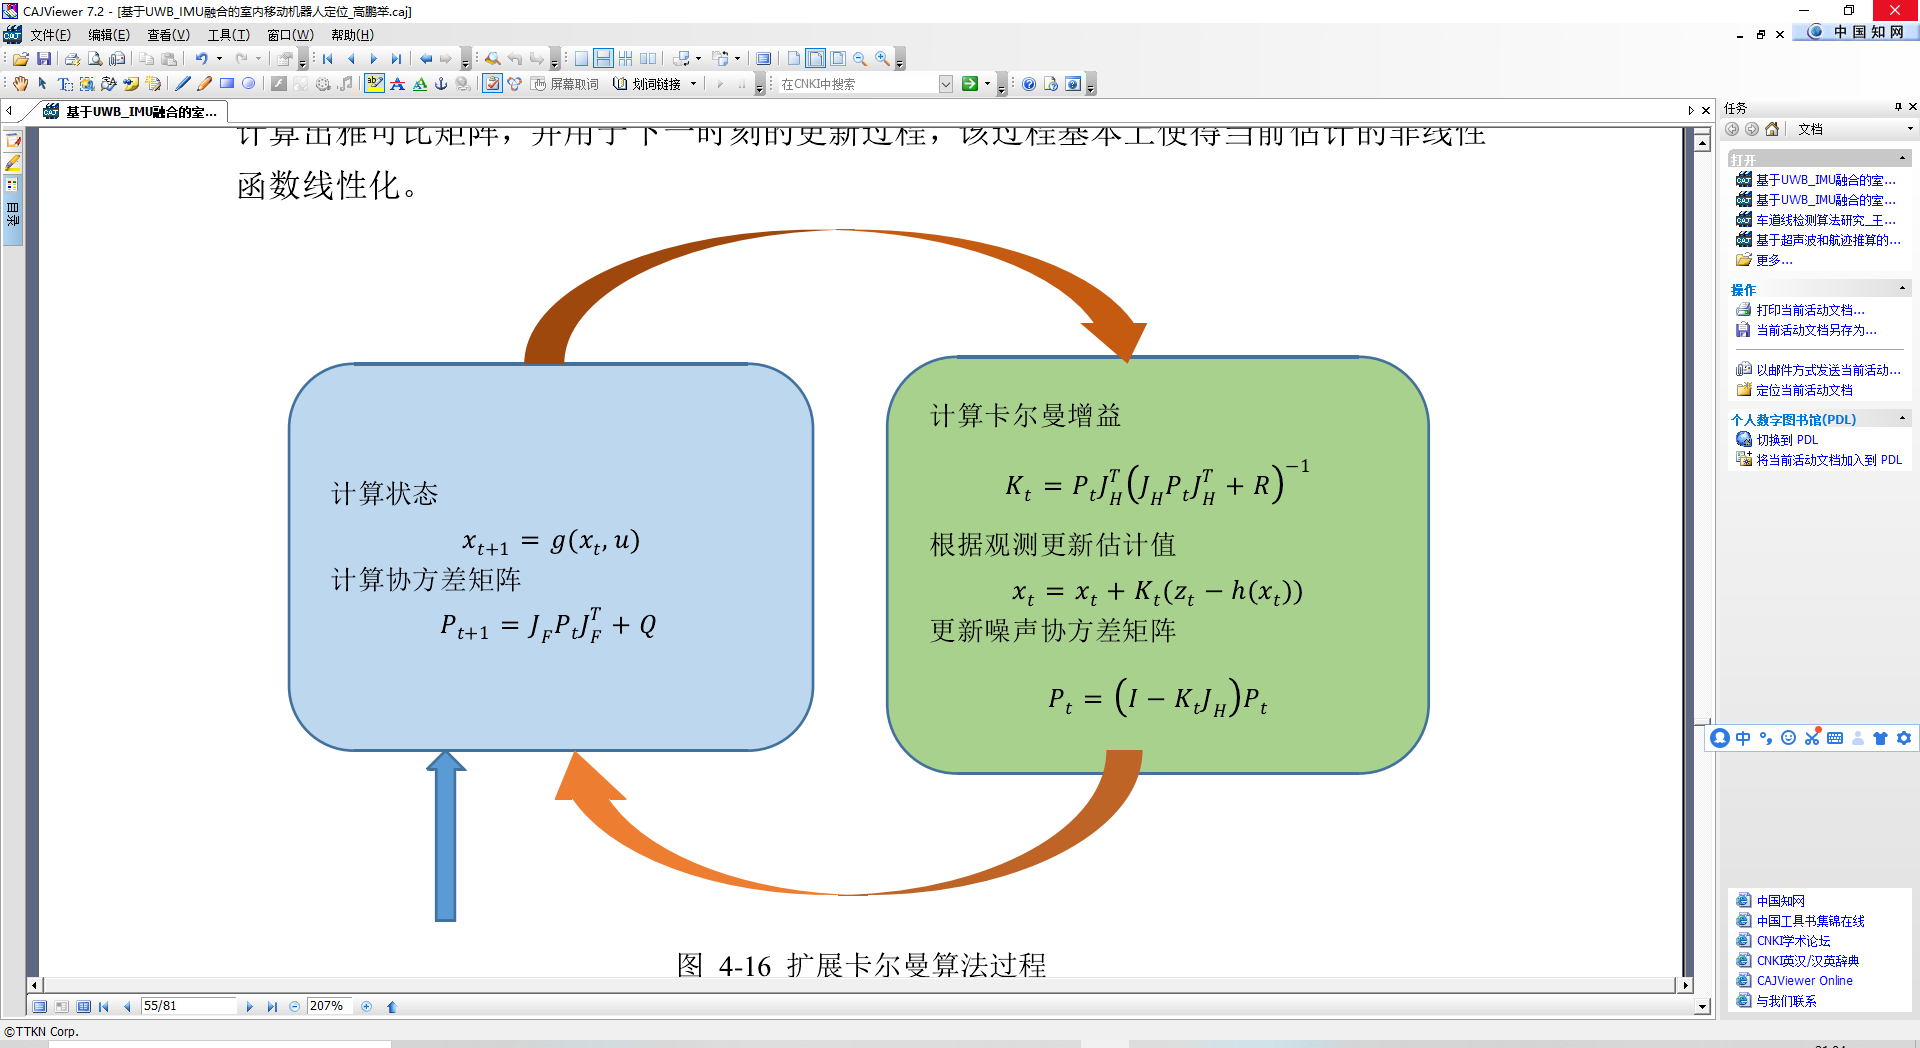Zoom in using the magnifier plus icon
Screen dimensions: 1920x1048
pyautogui.click(x=882, y=58)
